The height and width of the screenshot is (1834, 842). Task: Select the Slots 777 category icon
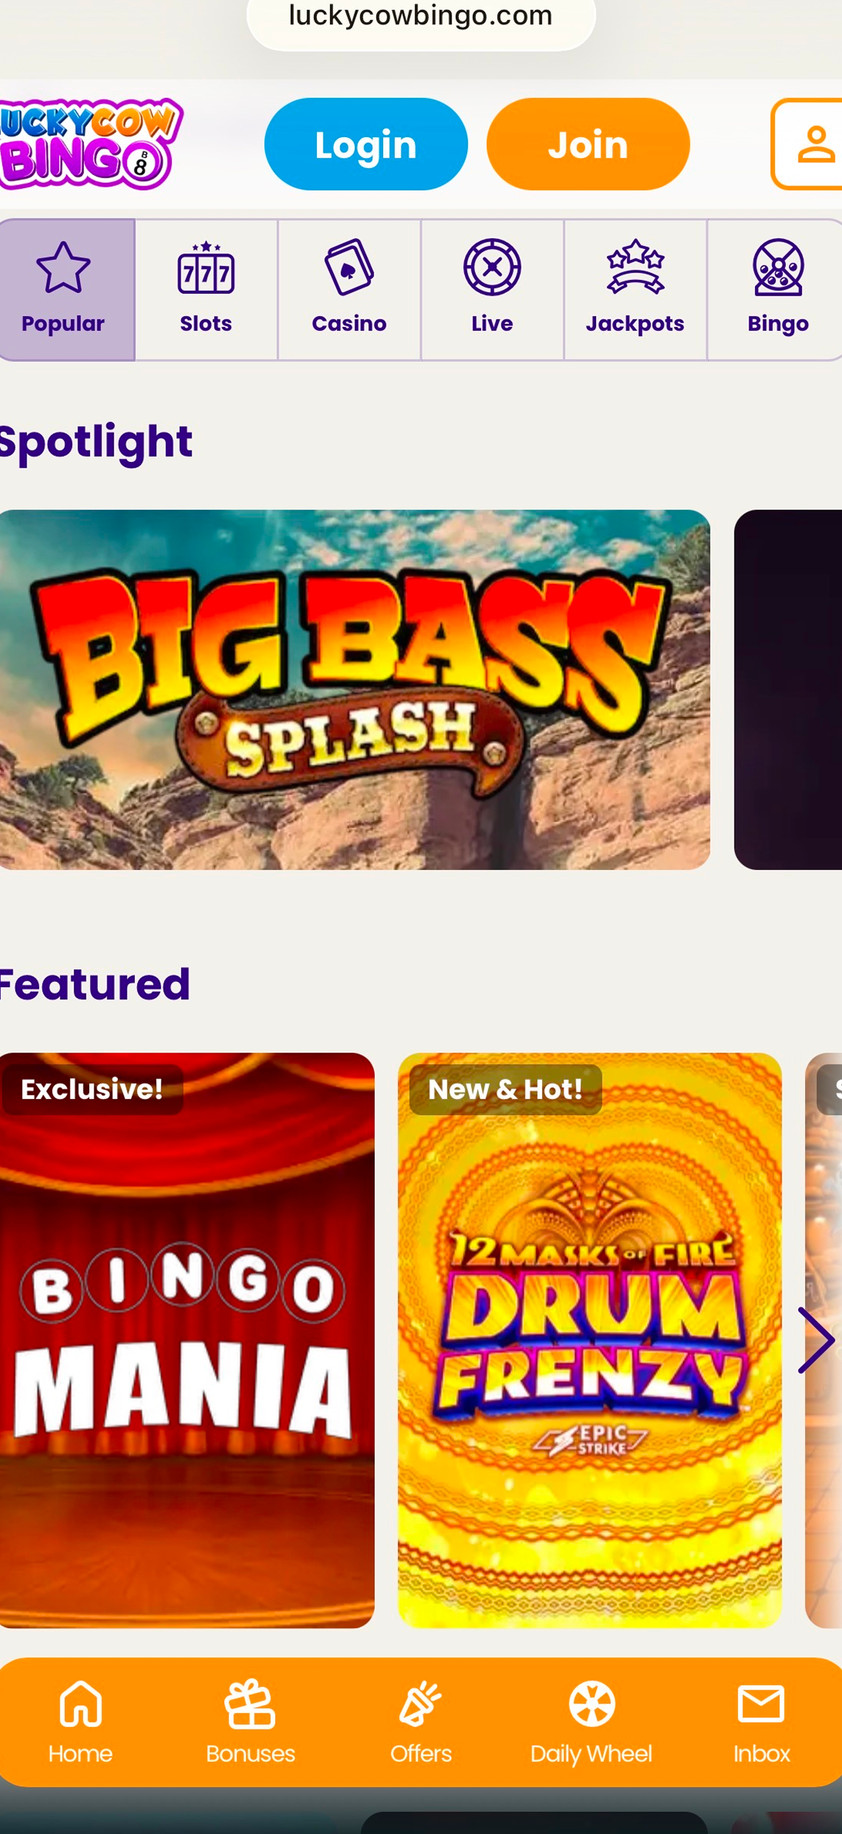(206, 290)
